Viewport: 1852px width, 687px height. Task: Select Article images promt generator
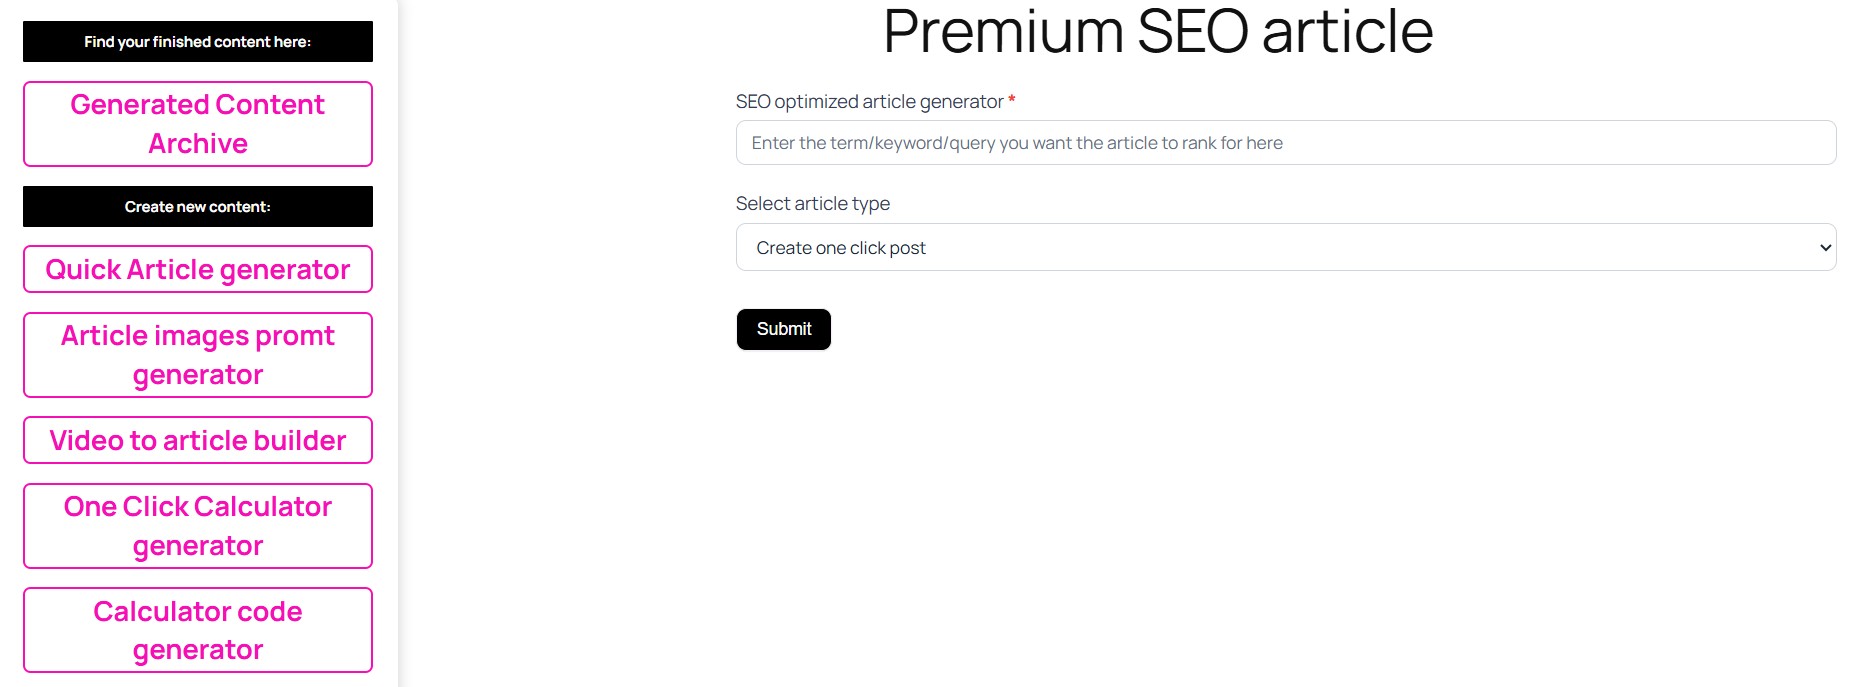pos(197,355)
